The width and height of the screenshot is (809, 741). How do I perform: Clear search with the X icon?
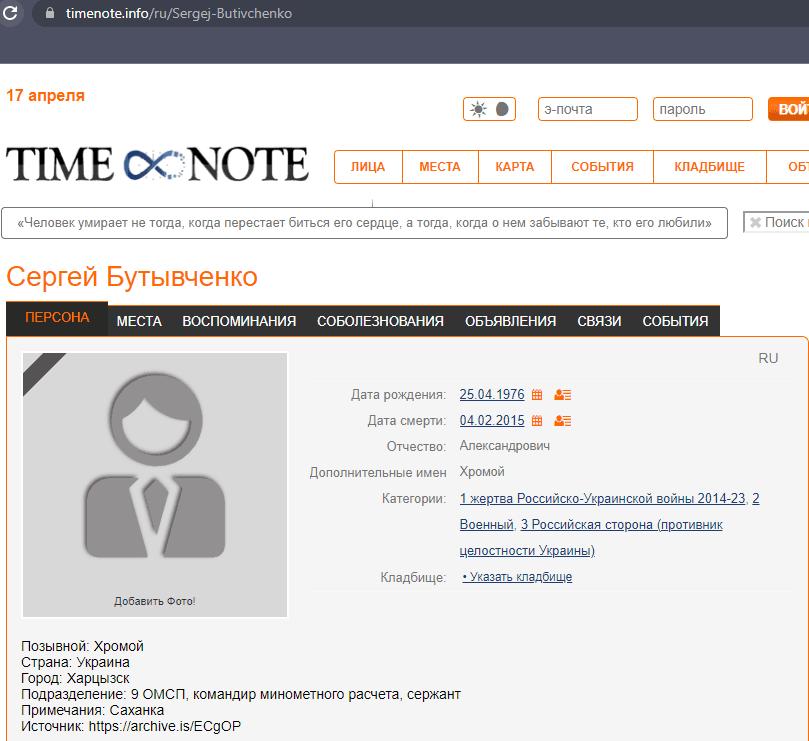755,222
